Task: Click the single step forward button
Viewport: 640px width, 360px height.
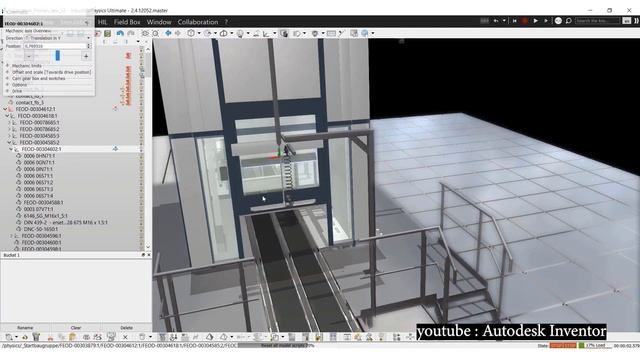Action: coord(546,21)
